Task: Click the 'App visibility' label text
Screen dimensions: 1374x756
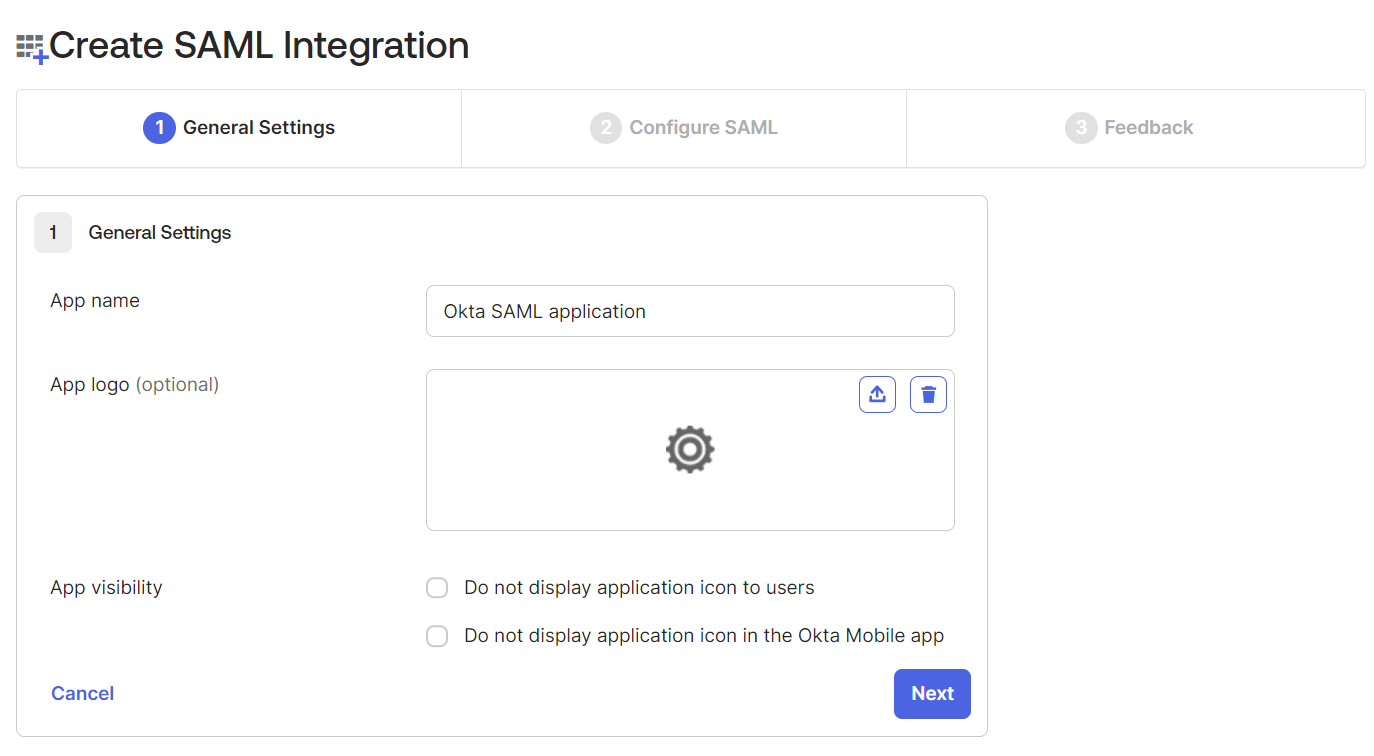Action: point(106,588)
